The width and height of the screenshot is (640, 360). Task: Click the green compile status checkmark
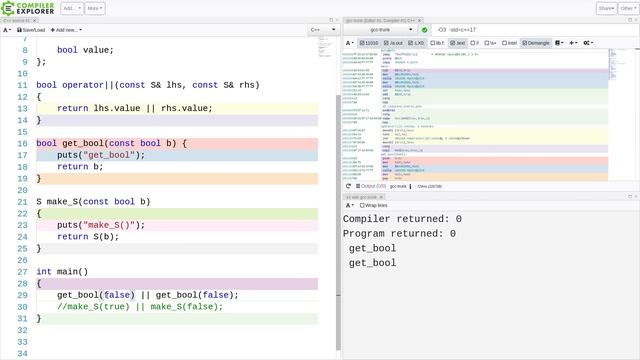(x=424, y=30)
